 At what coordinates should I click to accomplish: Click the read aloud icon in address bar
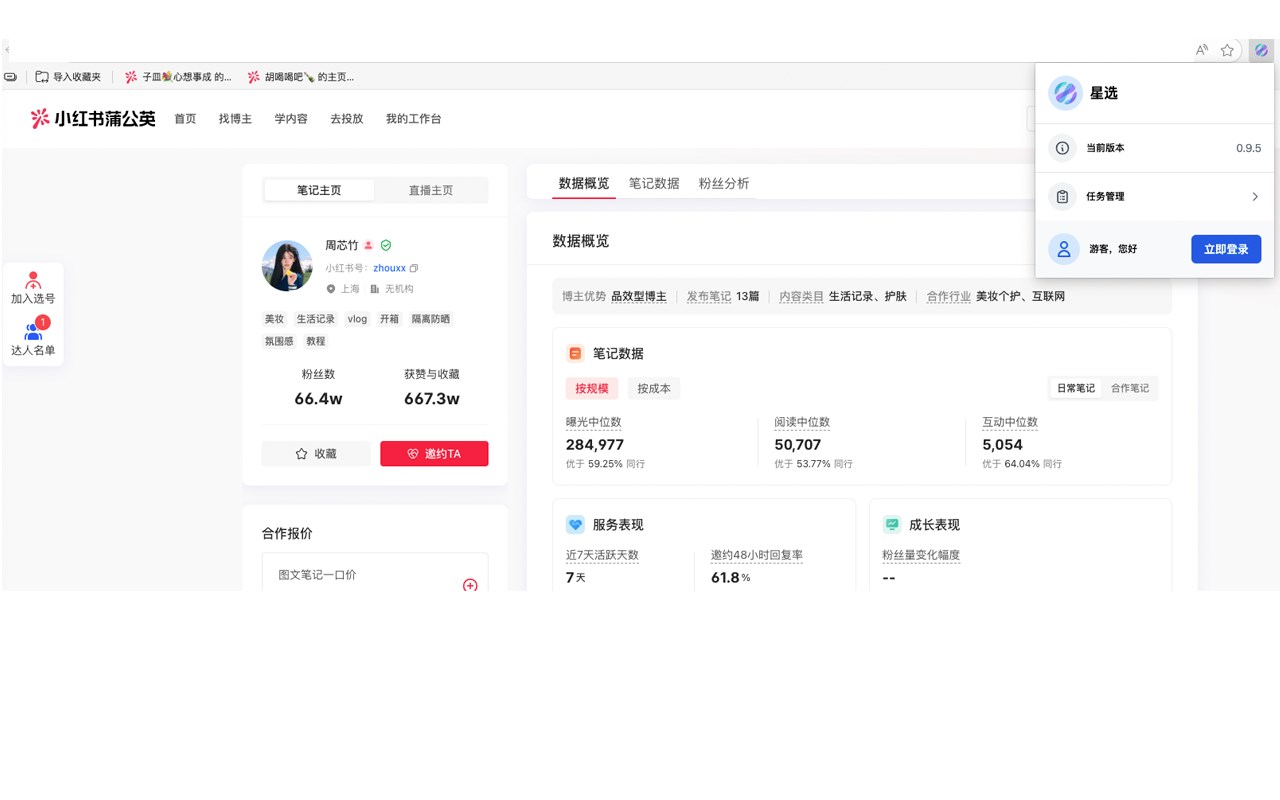1202,50
